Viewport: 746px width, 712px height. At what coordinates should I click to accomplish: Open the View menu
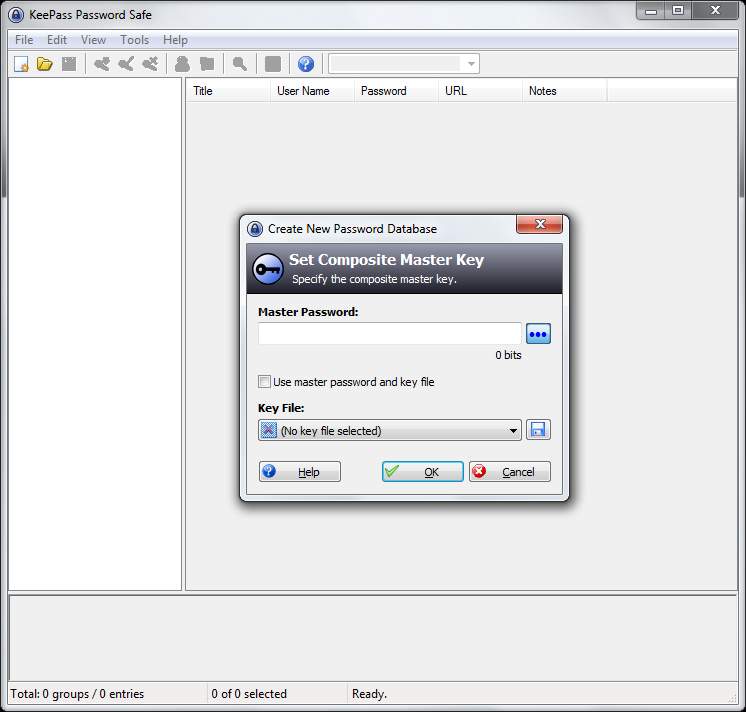tap(93, 40)
